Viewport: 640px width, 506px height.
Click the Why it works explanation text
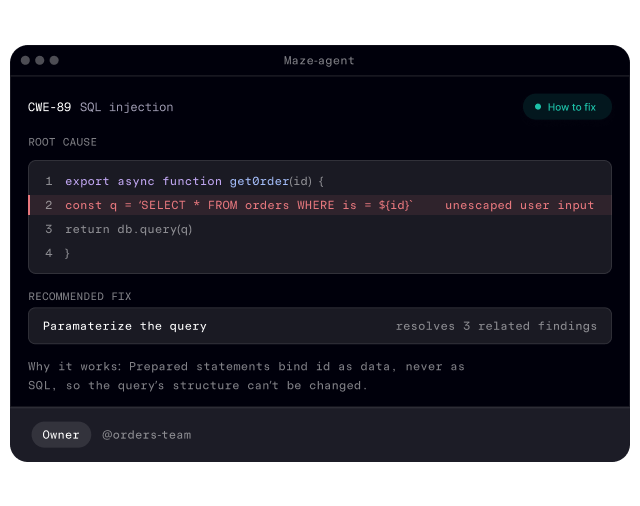coord(246,376)
